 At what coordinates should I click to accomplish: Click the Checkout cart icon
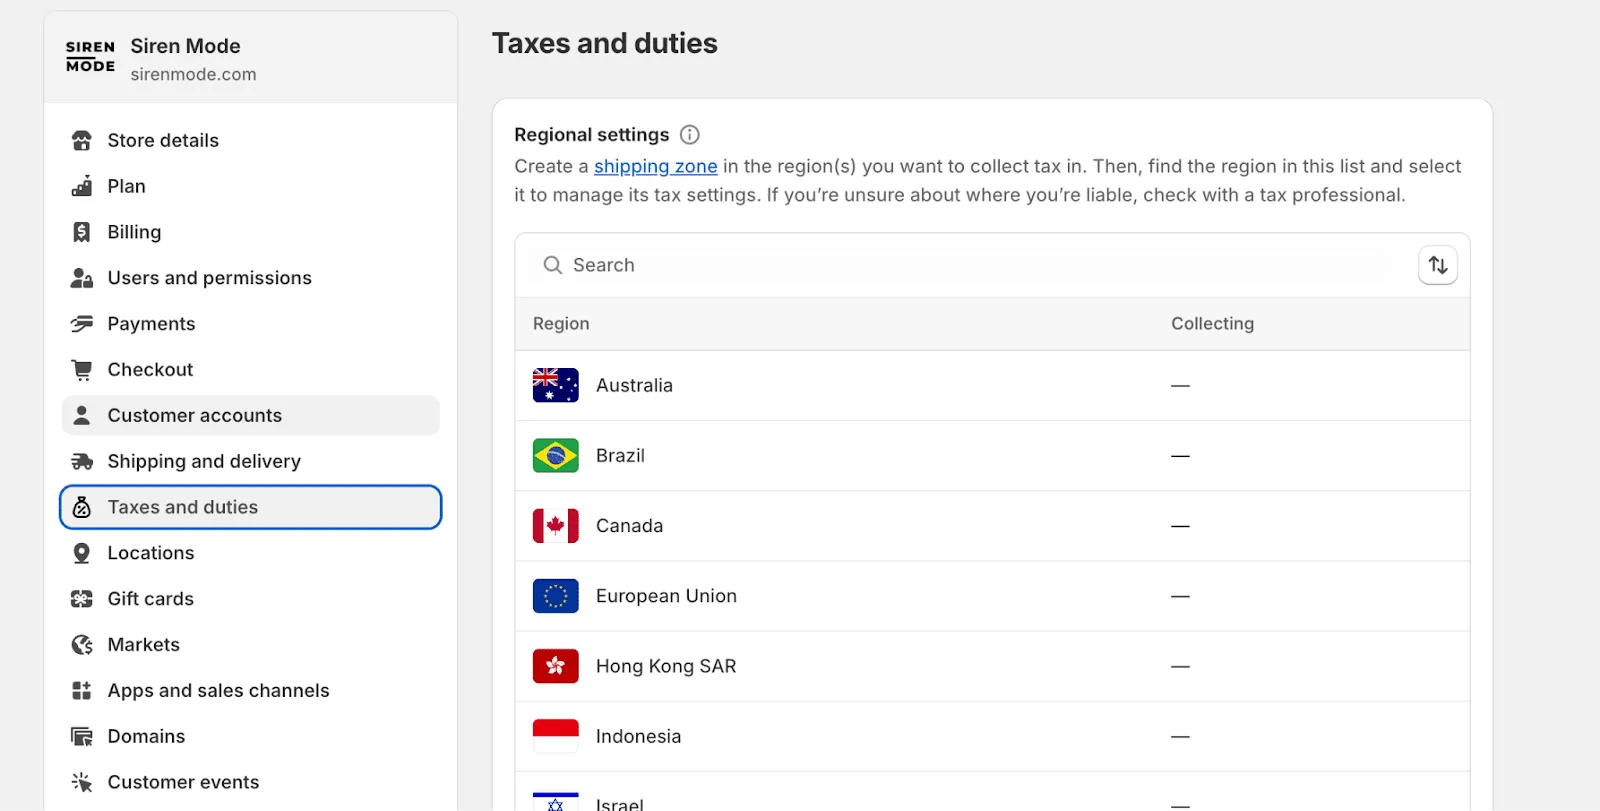click(82, 370)
